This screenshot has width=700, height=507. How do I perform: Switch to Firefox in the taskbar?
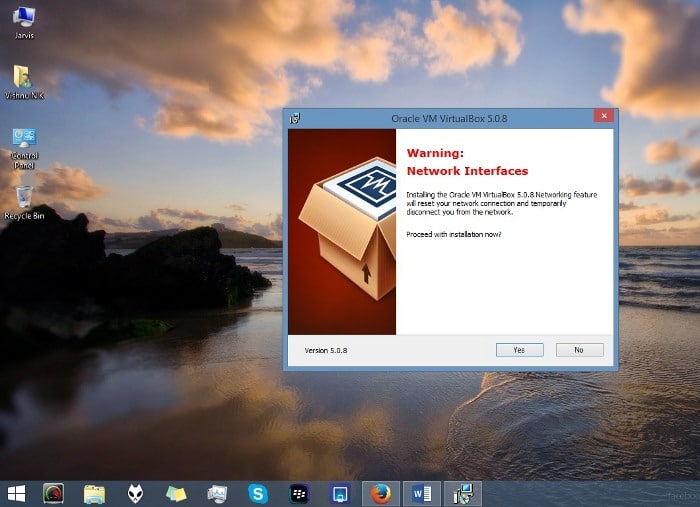pyautogui.click(x=380, y=493)
